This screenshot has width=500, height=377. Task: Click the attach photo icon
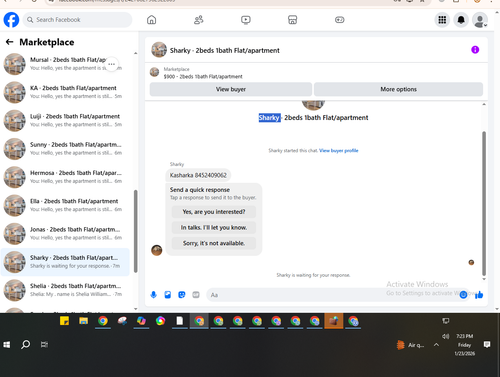(168, 295)
